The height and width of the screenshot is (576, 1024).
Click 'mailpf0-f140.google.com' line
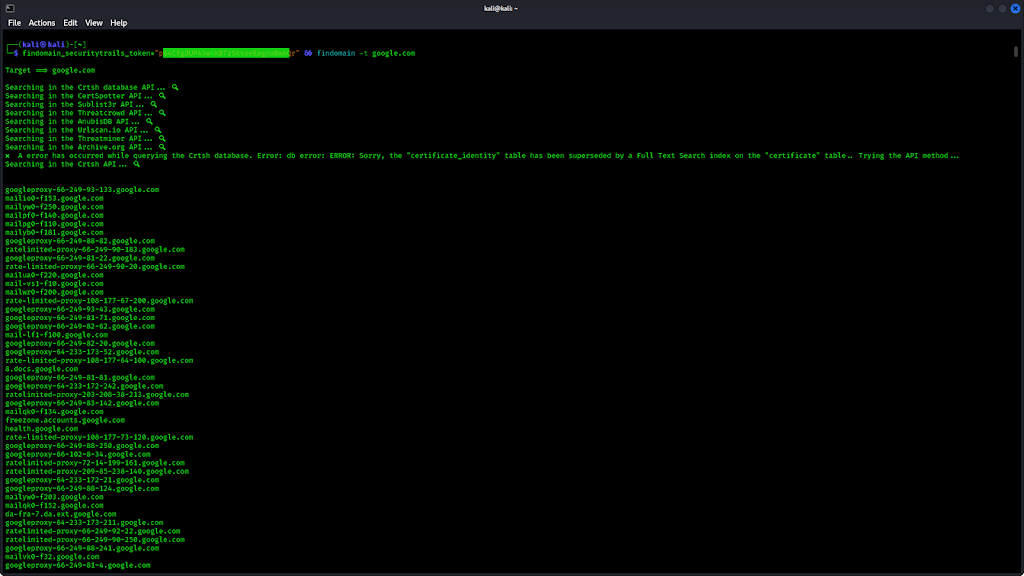pos(54,215)
